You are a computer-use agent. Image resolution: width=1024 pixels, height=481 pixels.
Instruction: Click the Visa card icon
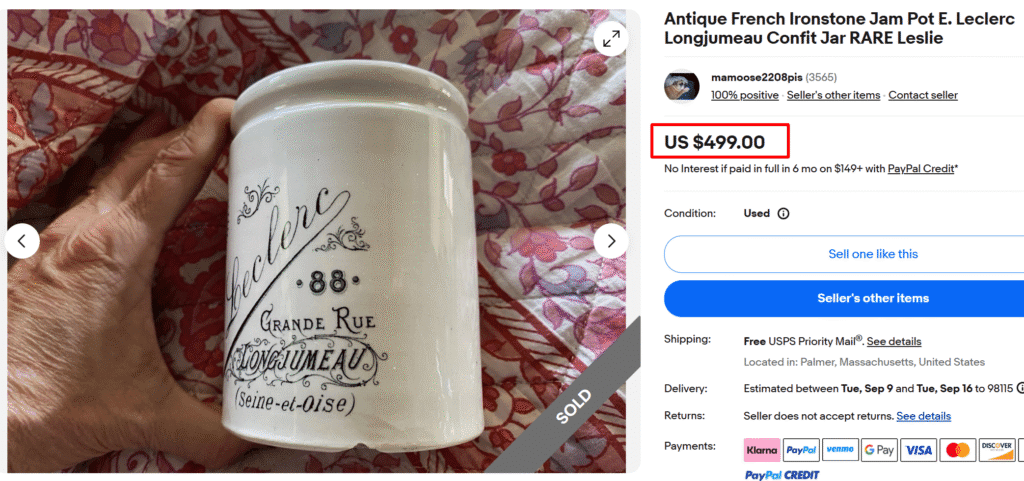[918, 450]
